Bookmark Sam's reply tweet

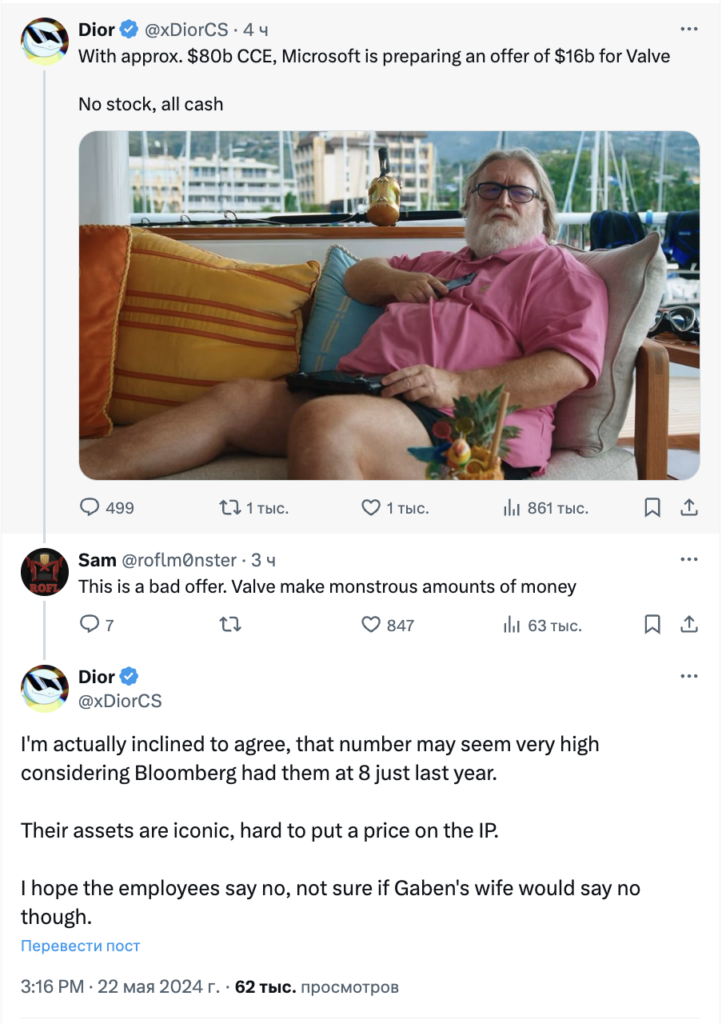(652, 625)
